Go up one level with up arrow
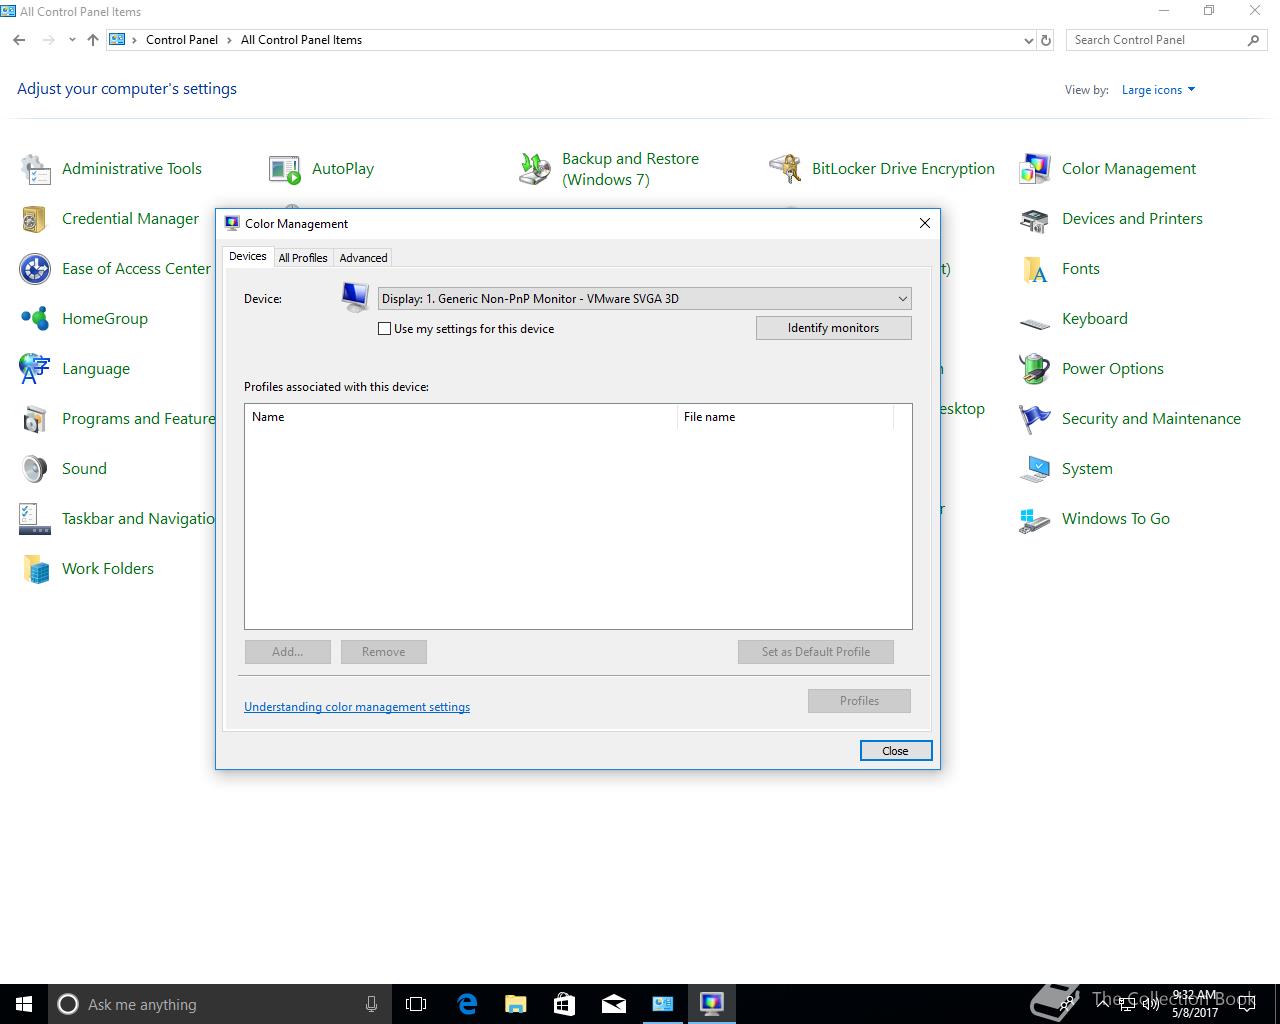This screenshot has width=1280, height=1024. point(93,40)
